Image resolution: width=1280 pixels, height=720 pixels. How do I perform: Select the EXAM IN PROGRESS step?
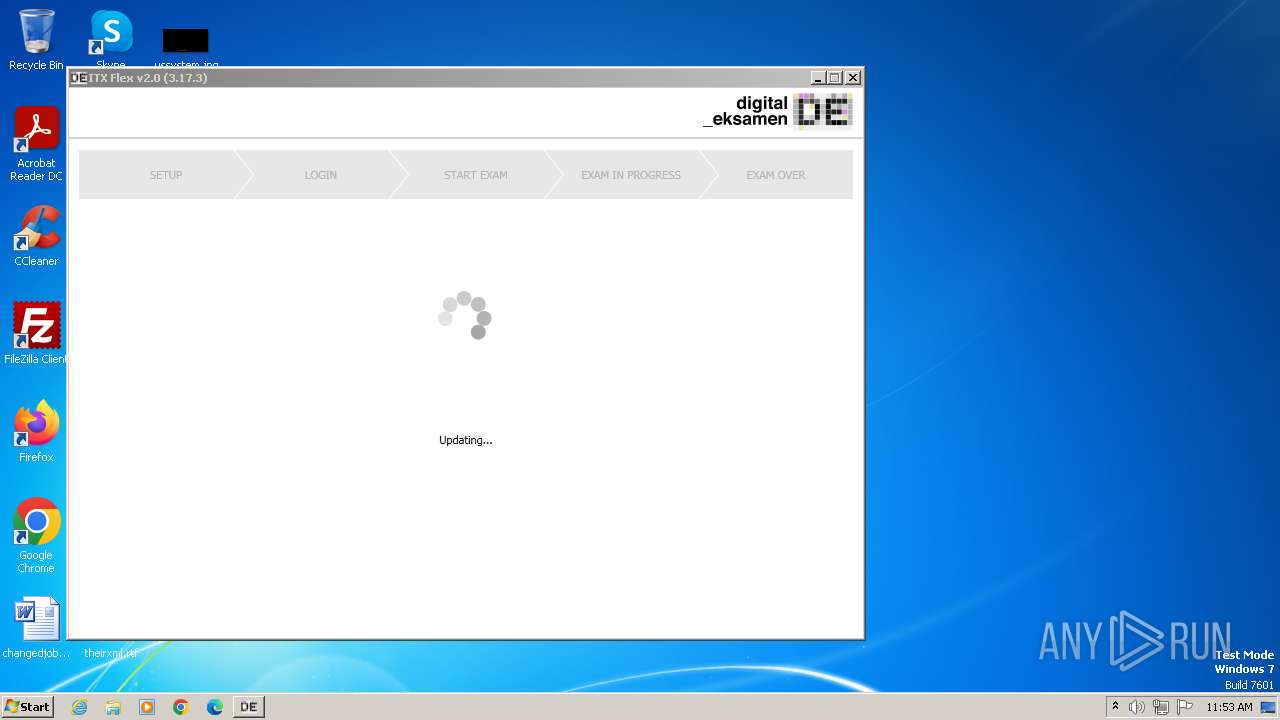pyautogui.click(x=631, y=175)
